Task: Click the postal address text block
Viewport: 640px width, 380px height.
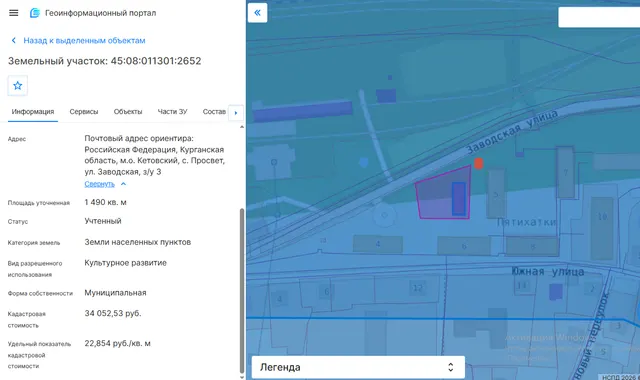Action: [x=155, y=155]
